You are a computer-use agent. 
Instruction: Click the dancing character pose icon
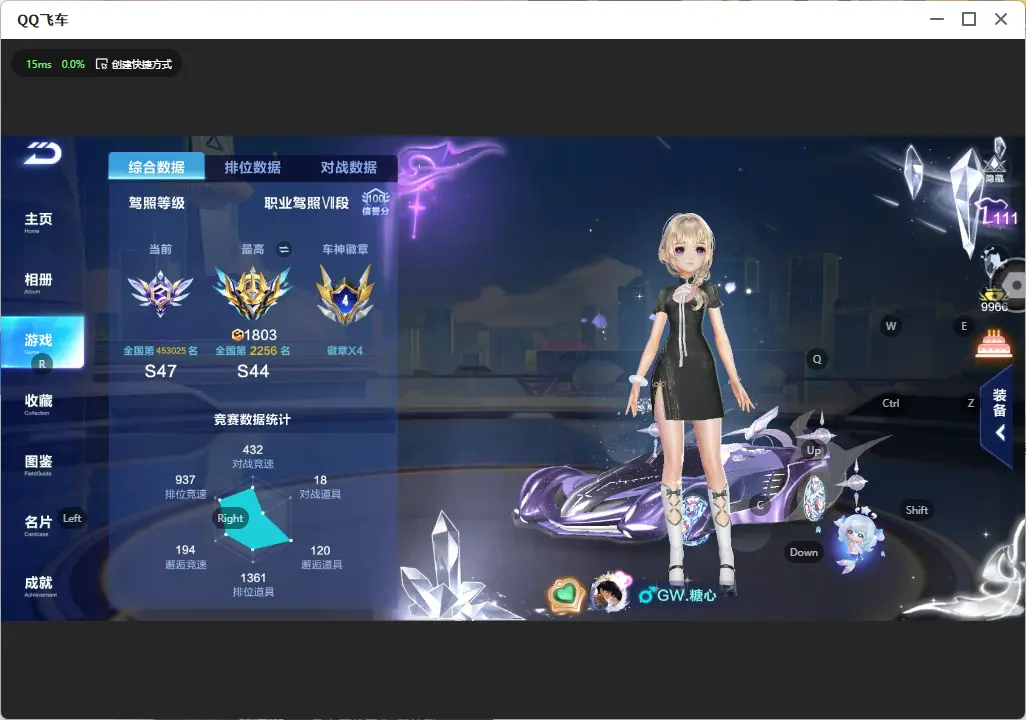(x=993, y=264)
